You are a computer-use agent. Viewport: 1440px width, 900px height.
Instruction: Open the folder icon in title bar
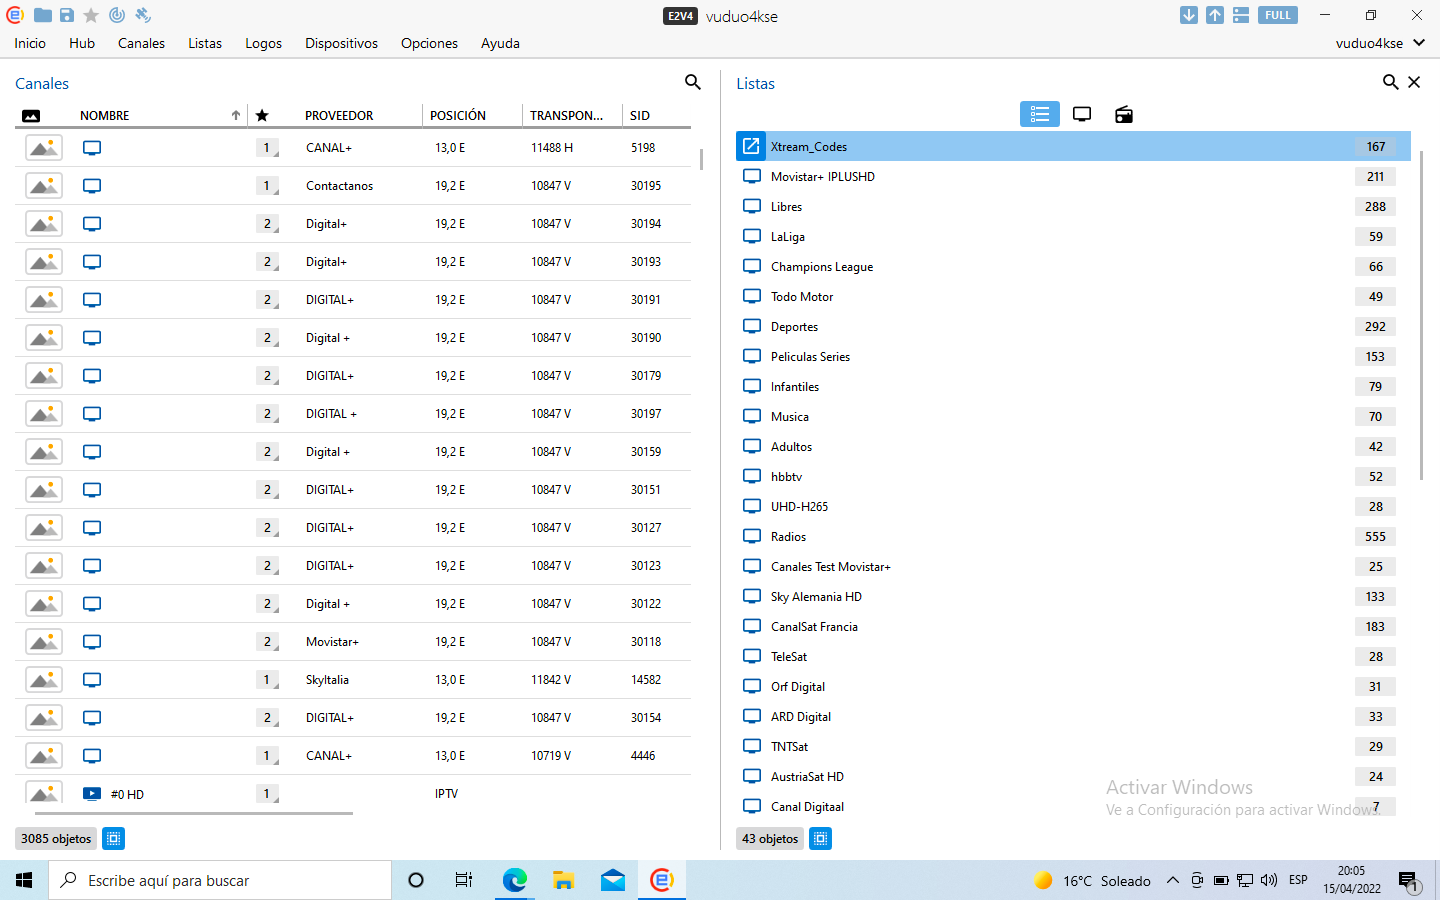[43, 15]
